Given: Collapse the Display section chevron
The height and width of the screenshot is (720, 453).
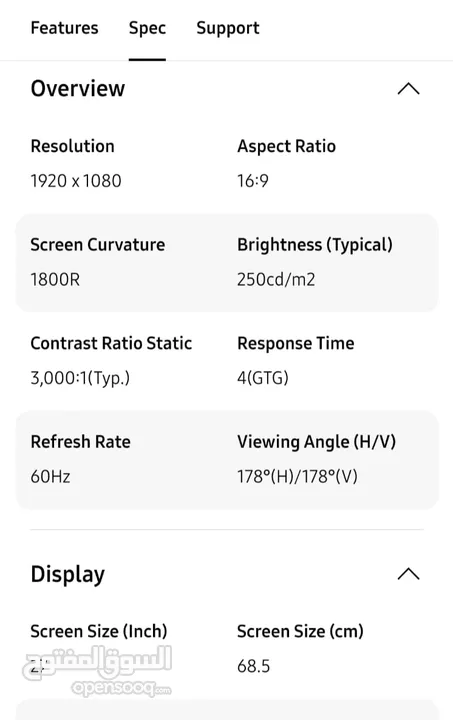Looking at the screenshot, I should click(x=408, y=574).
